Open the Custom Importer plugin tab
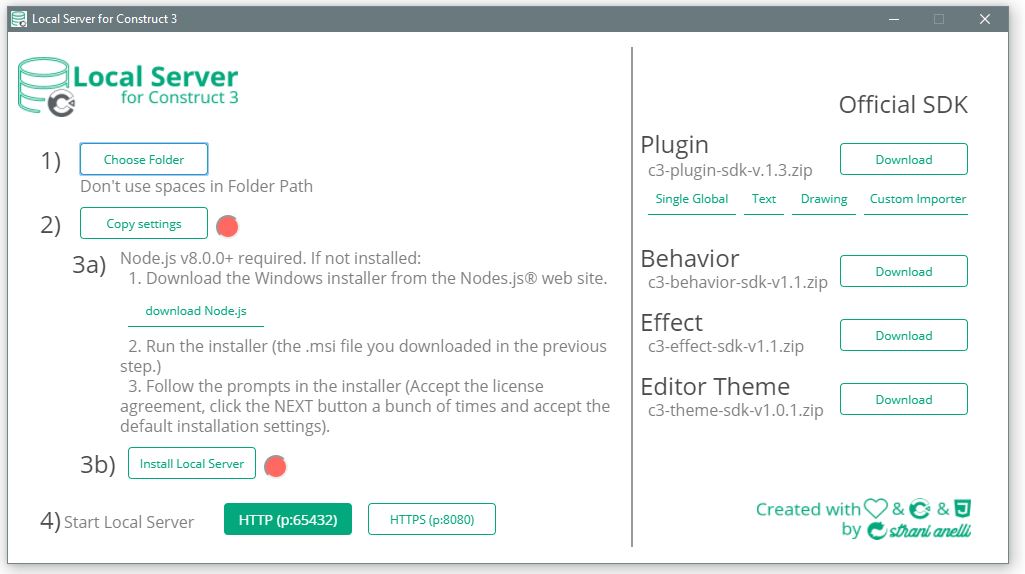1025x574 pixels. 917,199
